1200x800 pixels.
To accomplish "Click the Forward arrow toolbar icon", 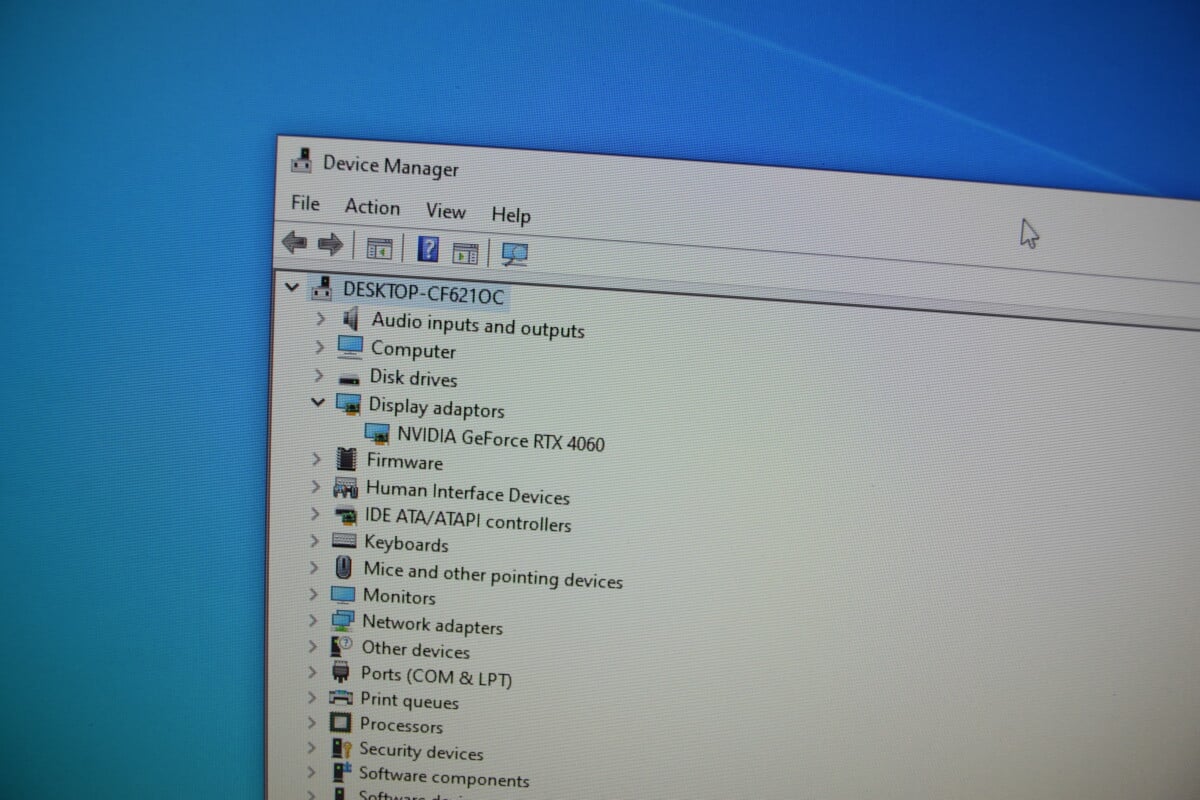I will point(330,243).
